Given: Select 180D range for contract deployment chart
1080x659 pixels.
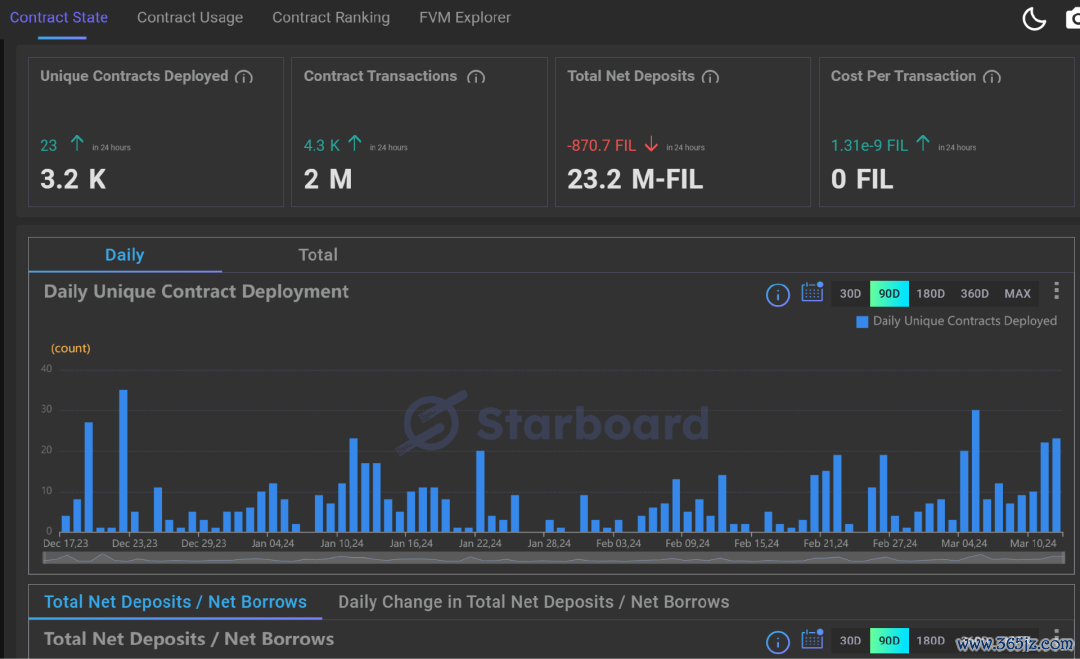Looking at the screenshot, I should tap(930, 294).
